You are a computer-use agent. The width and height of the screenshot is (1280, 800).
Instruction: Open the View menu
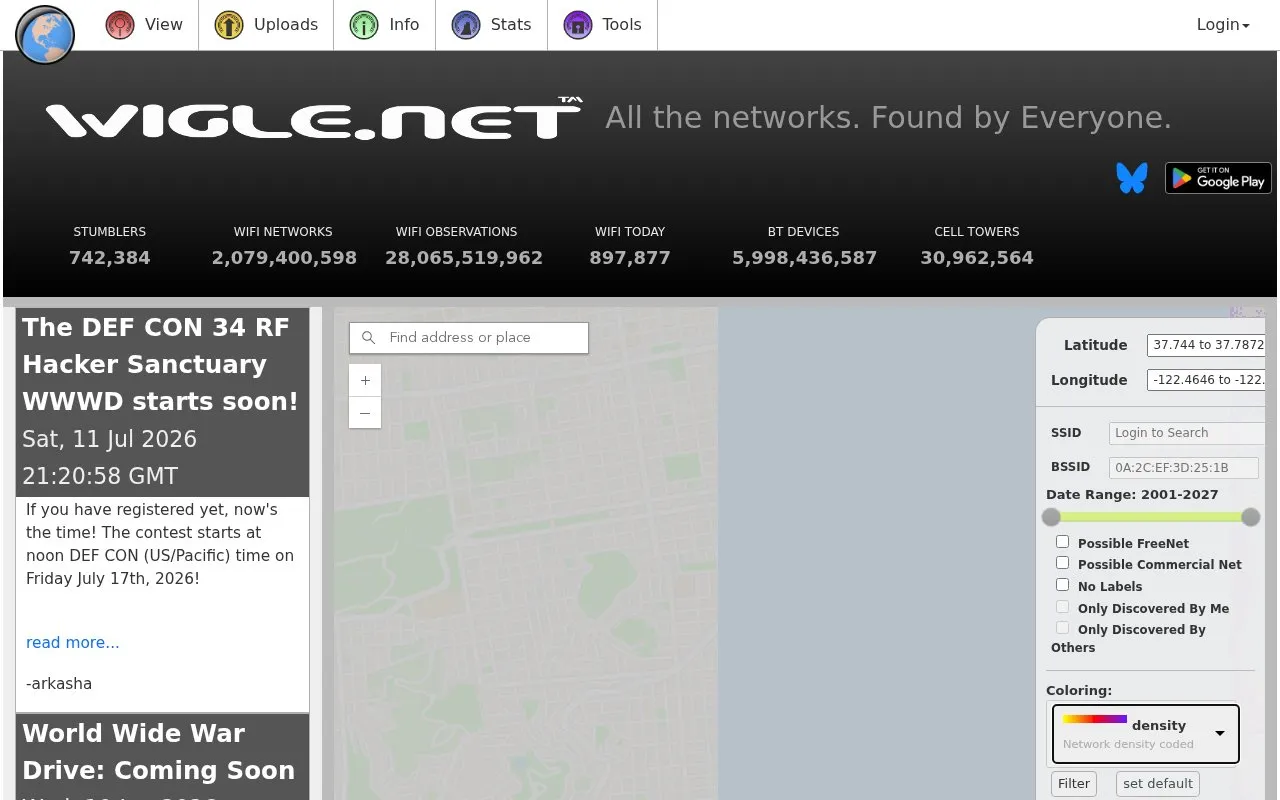145,25
